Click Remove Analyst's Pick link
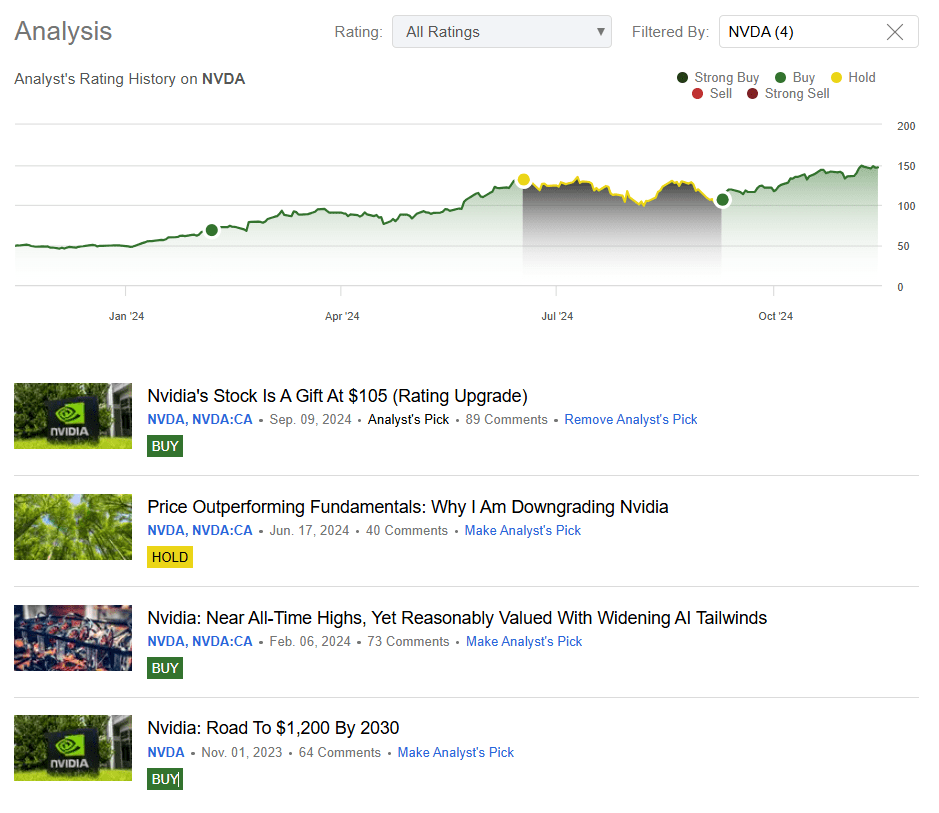This screenshot has width=939, height=813. [631, 420]
